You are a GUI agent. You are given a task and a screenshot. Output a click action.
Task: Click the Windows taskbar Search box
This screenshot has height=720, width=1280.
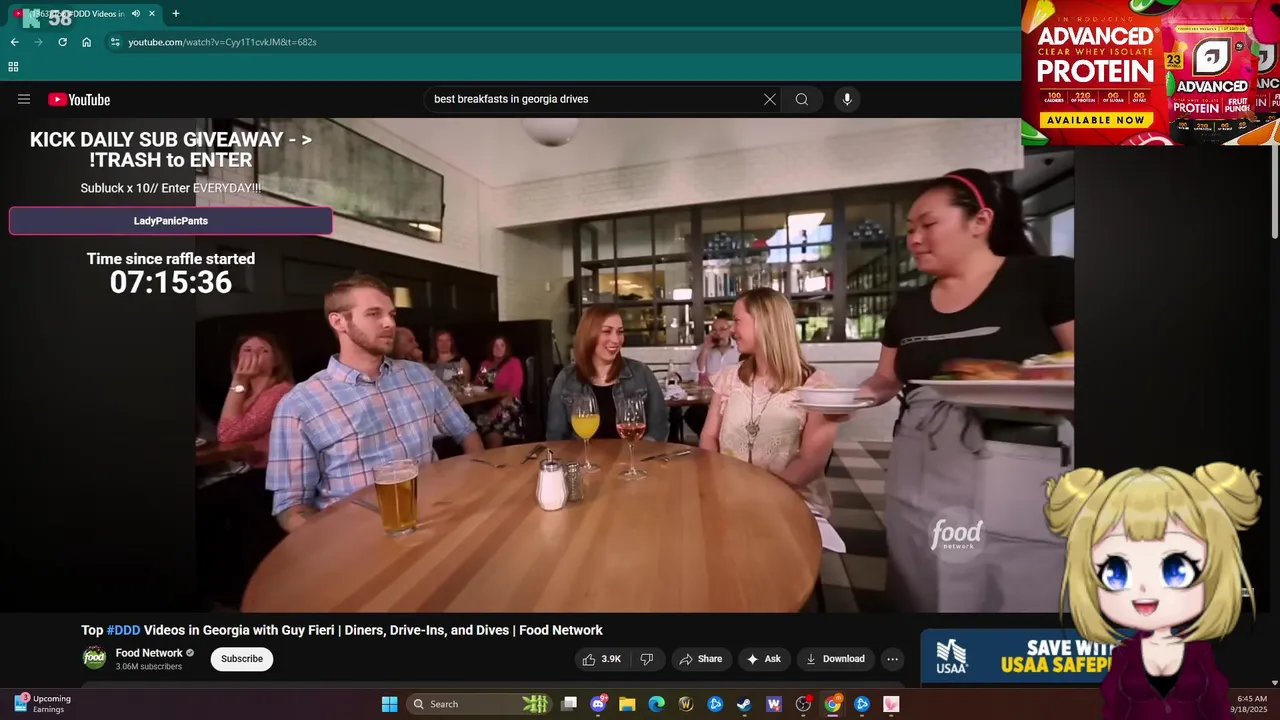[x=478, y=704]
